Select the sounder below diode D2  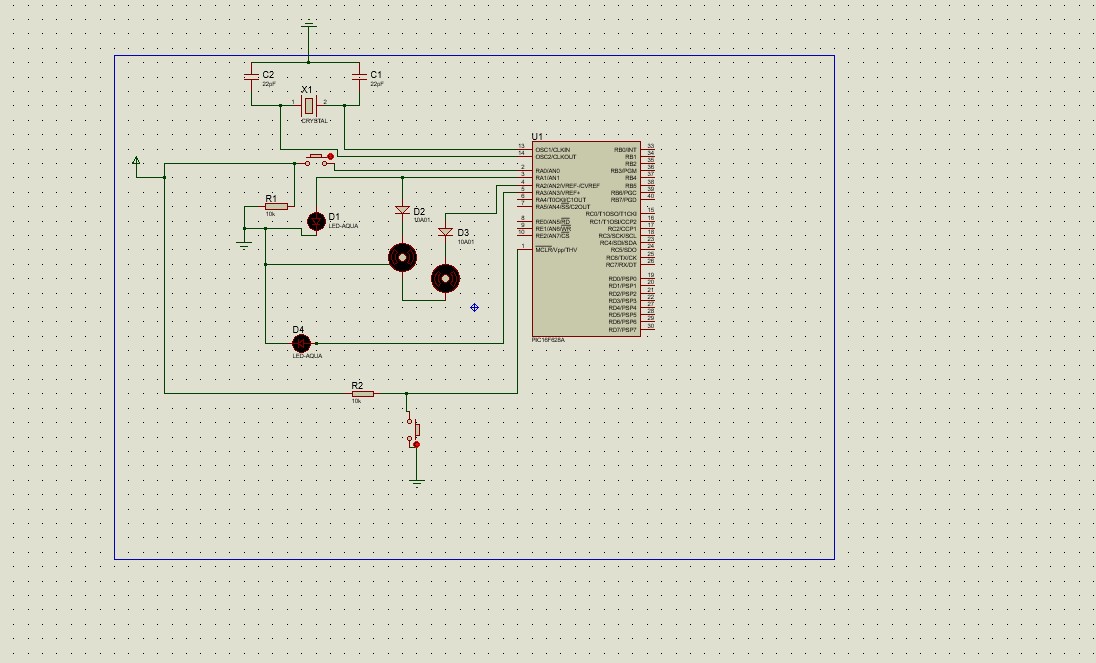pyautogui.click(x=403, y=258)
